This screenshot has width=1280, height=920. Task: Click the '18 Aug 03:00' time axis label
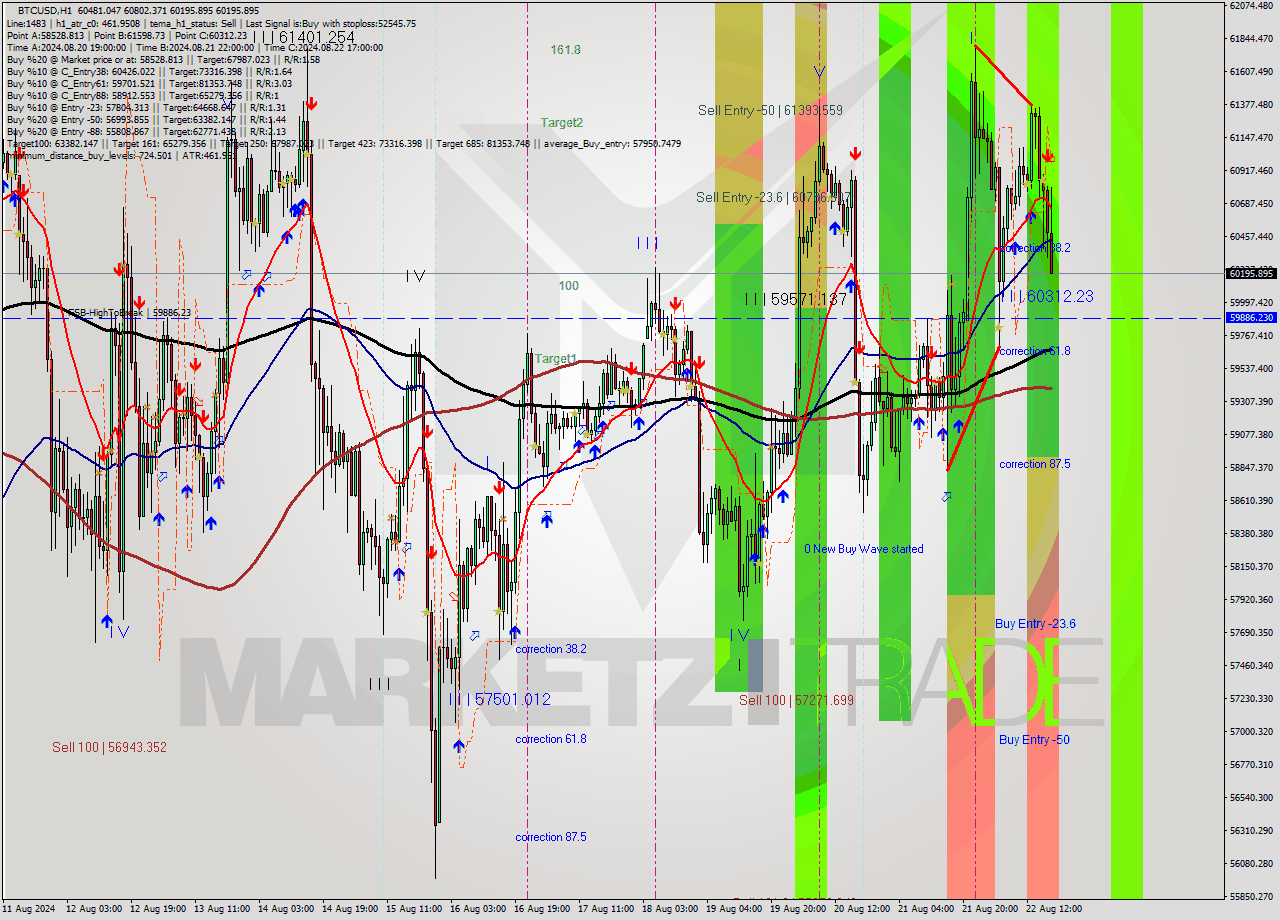click(669, 909)
